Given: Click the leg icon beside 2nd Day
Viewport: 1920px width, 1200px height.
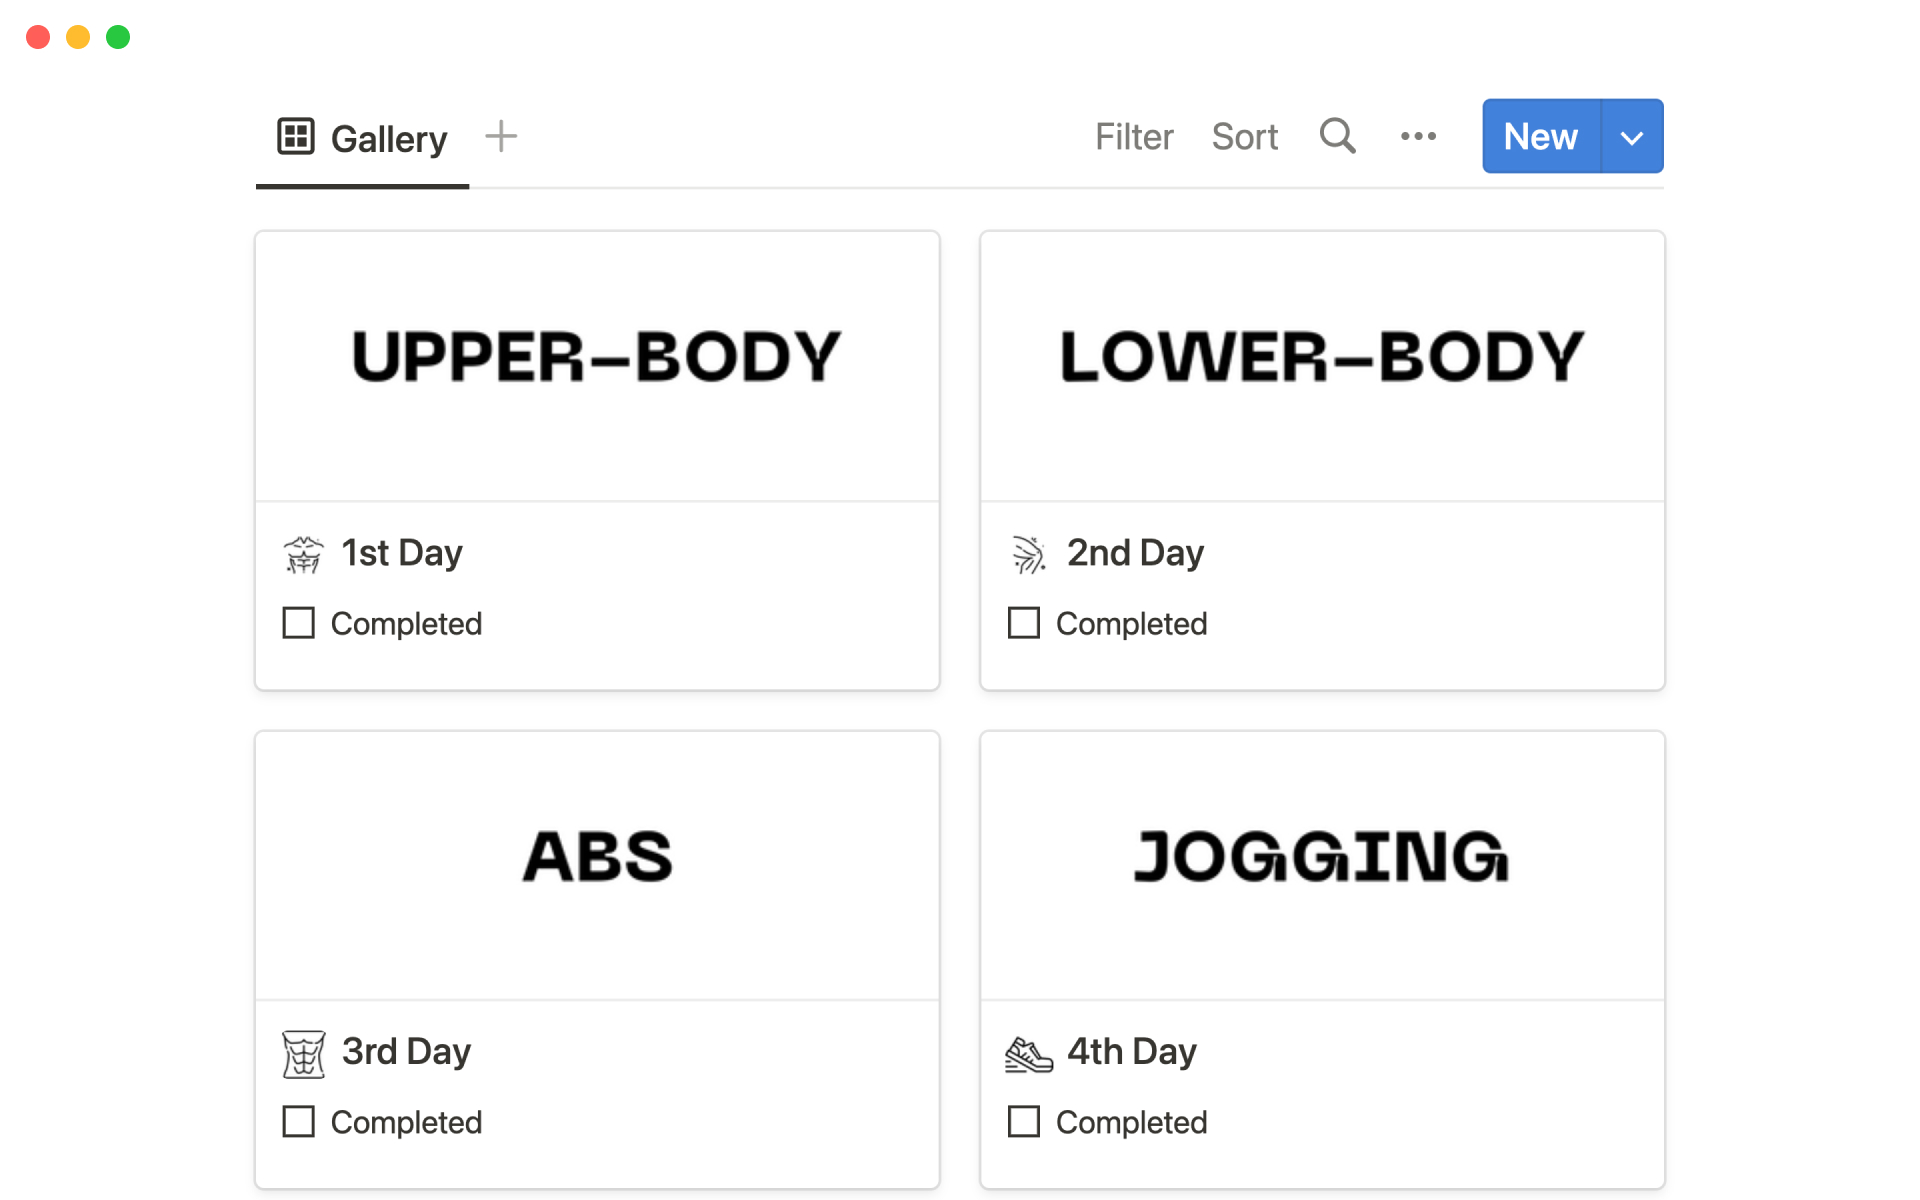Looking at the screenshot, I should (1028, 554).
